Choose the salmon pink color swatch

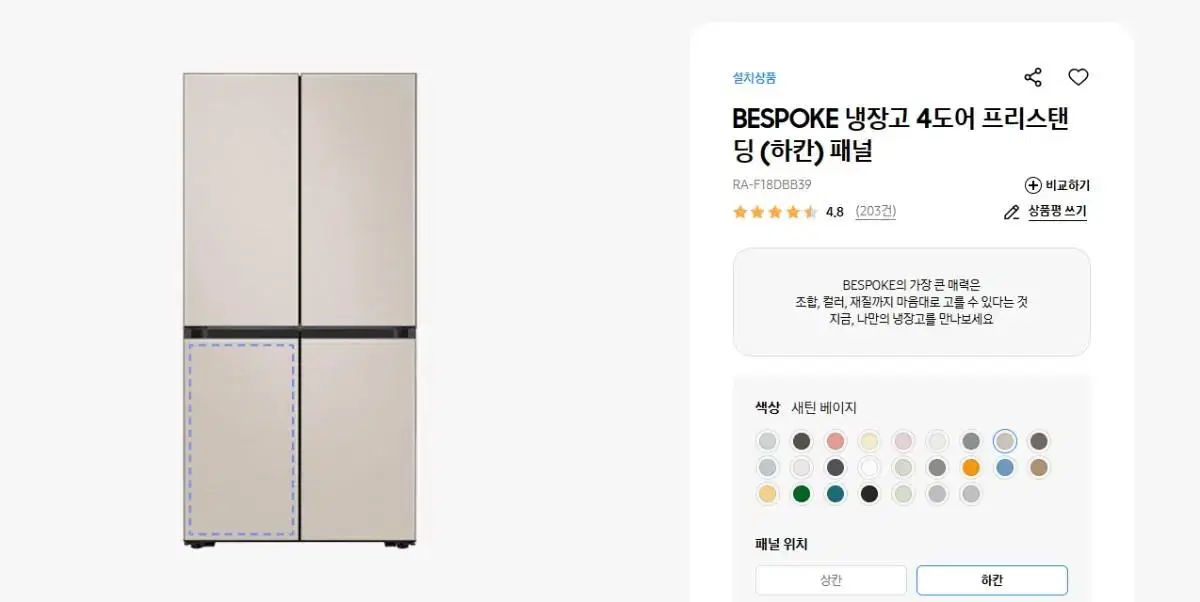pyautogui.click(x=835, y=441)
